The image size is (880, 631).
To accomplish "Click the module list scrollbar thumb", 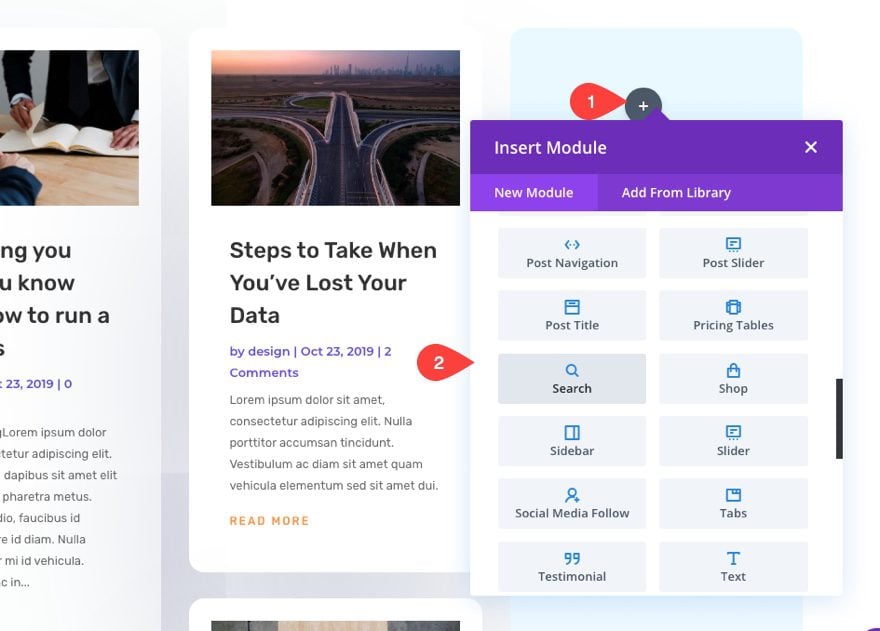I will click(x=839, y=418).
